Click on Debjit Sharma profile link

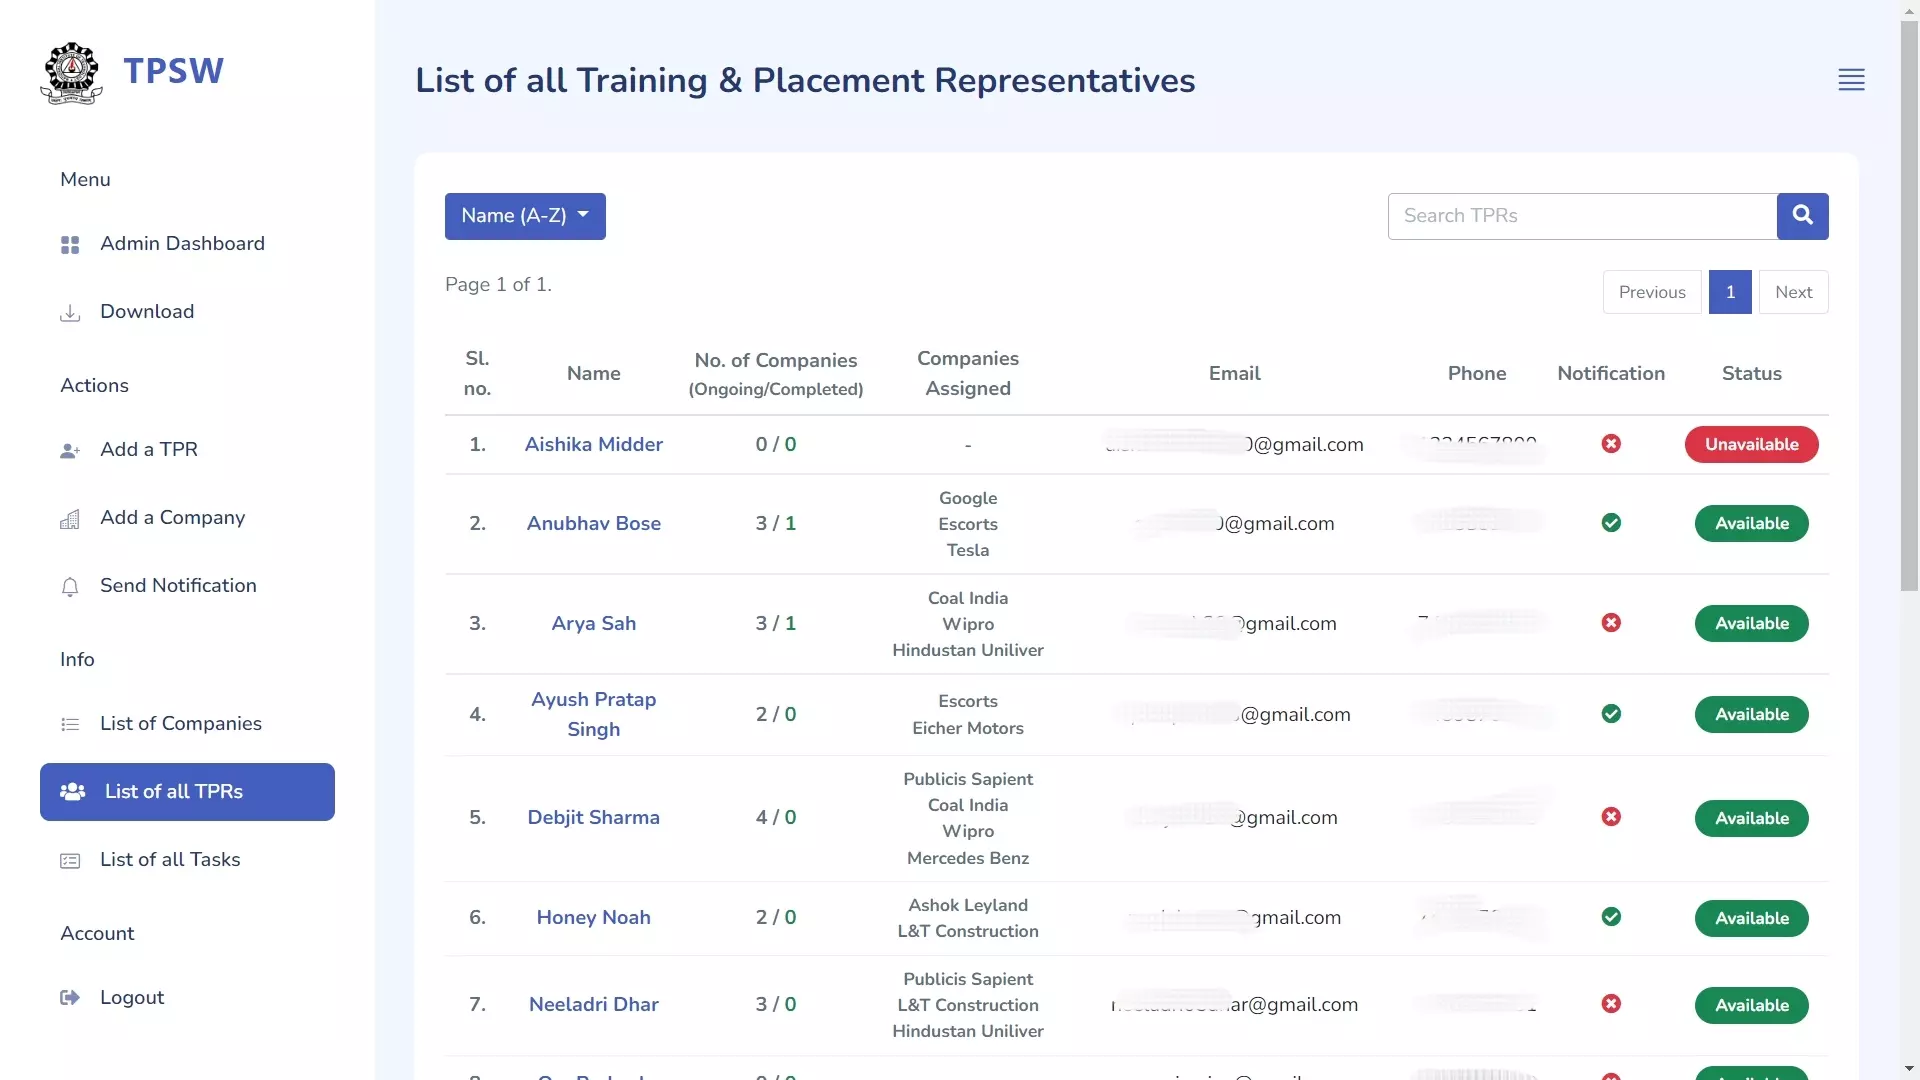coord(593,818)
